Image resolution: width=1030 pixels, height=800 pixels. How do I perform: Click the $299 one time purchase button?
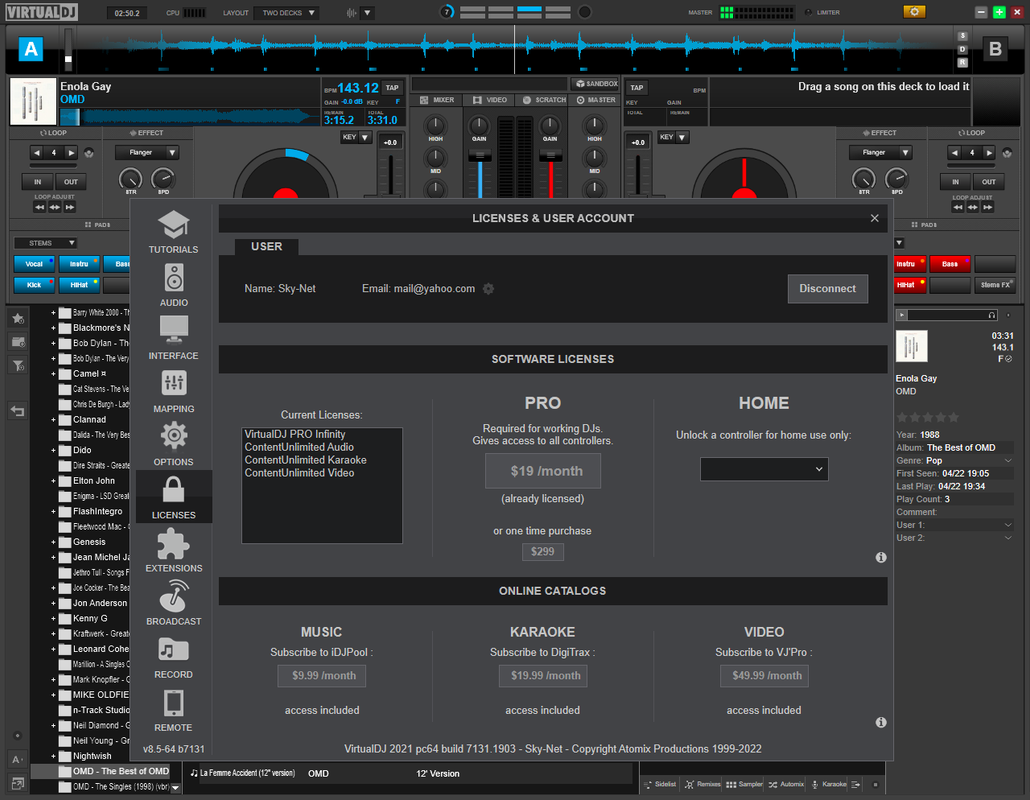(543, 552)
